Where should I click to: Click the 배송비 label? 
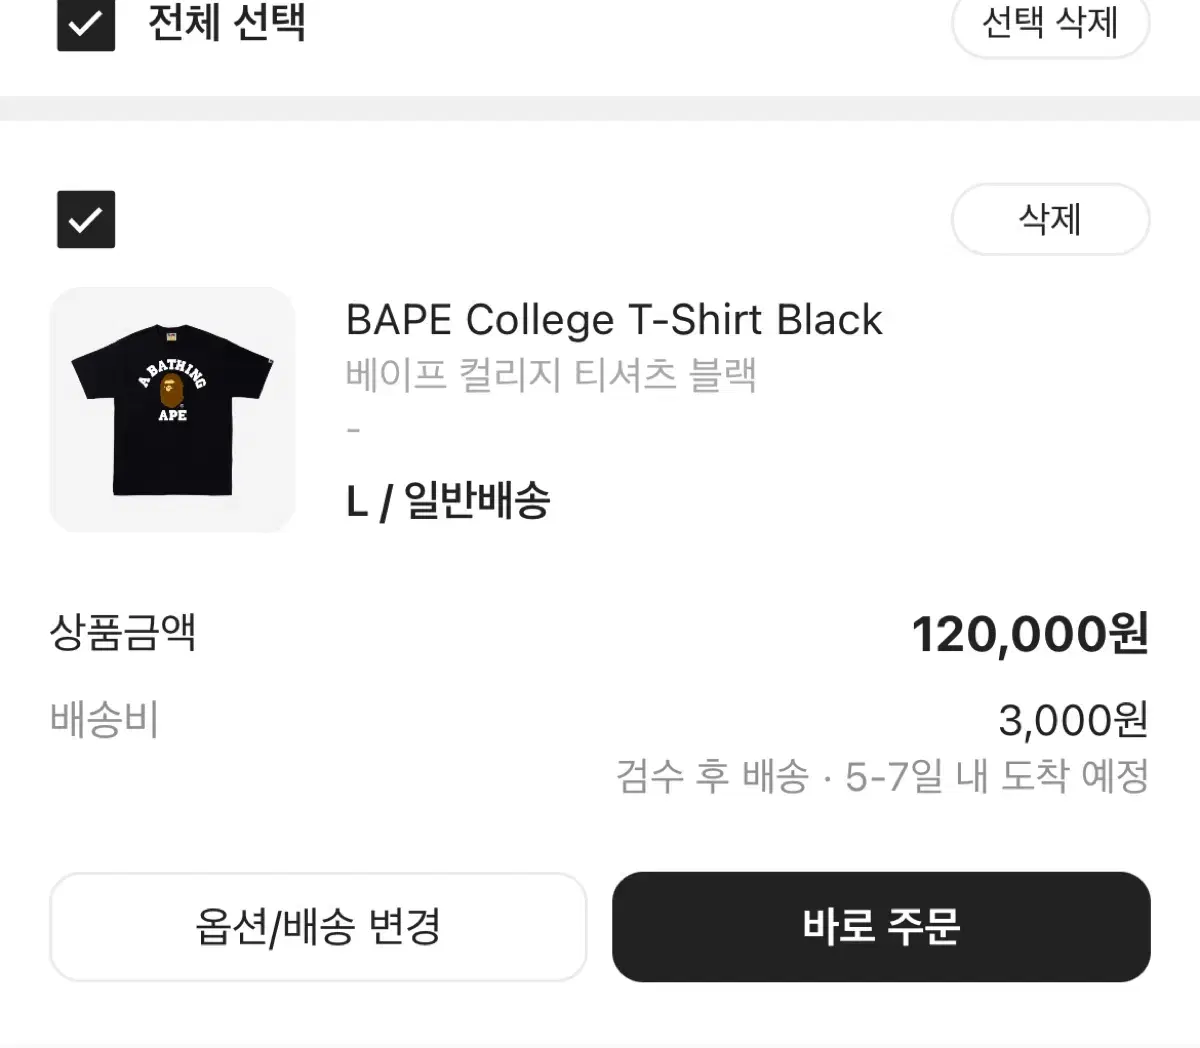pos(105,720)
